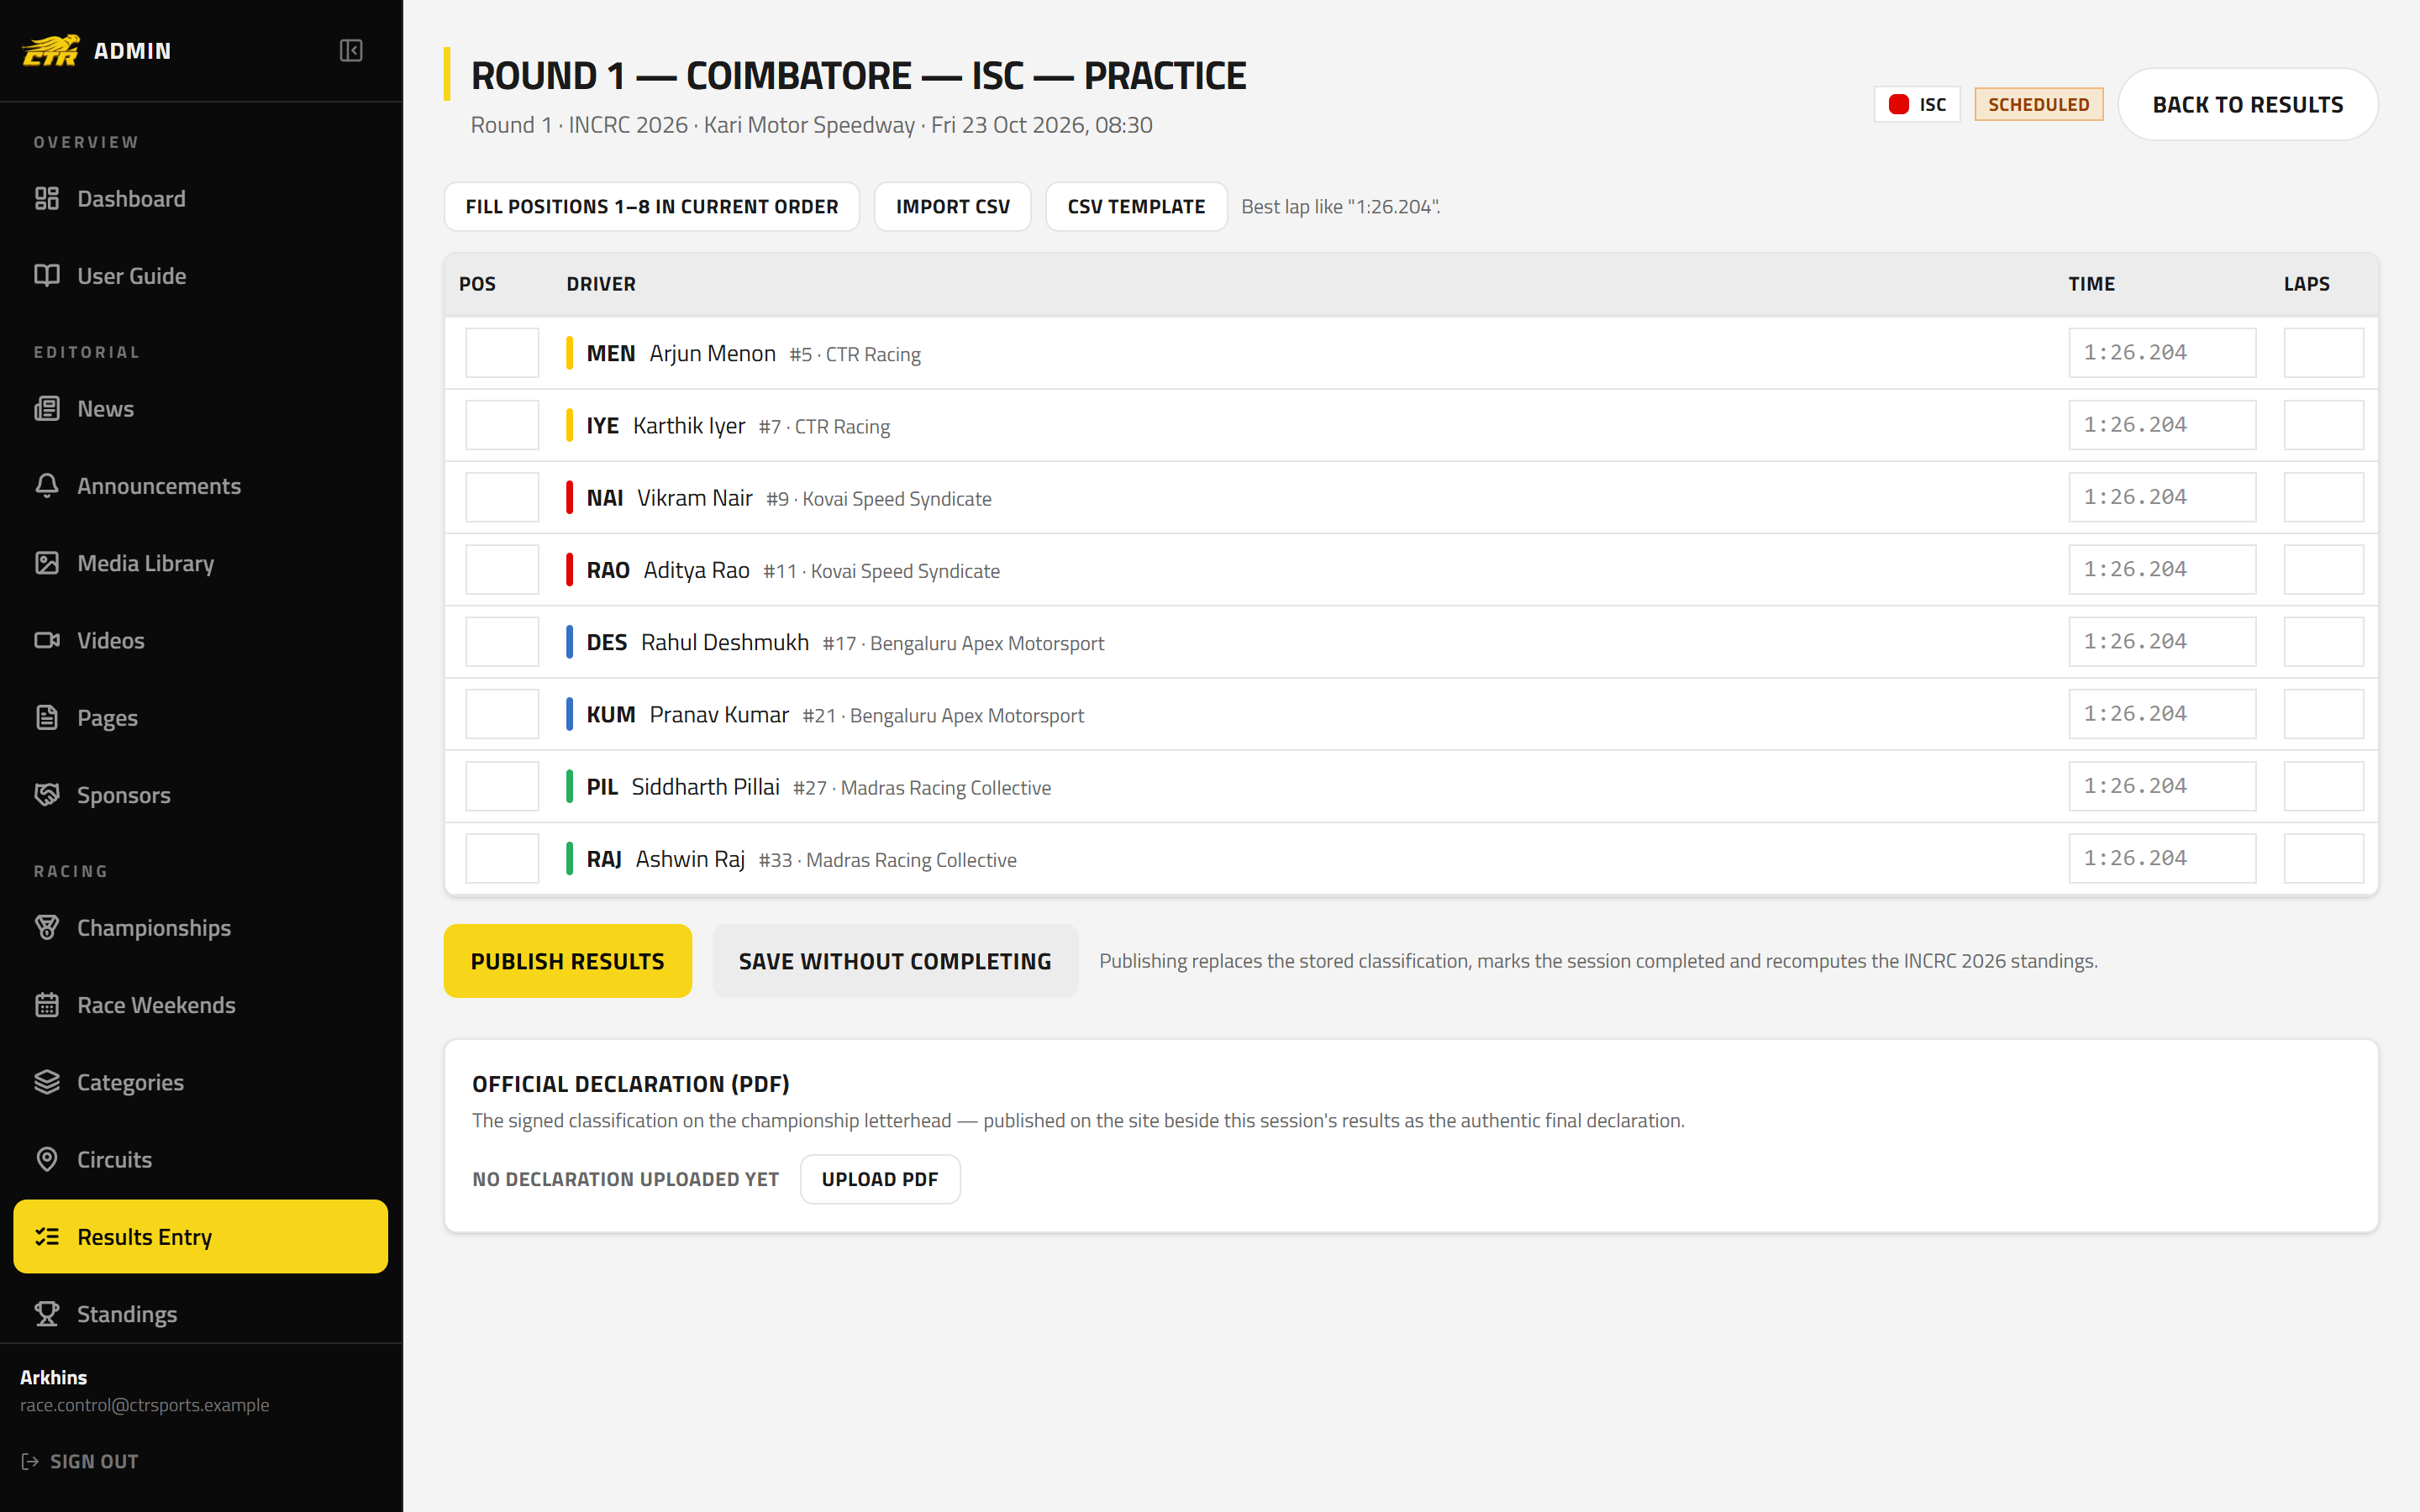Go to Announcements section
2420x1512 pixels.
click(x=201, y=485)
